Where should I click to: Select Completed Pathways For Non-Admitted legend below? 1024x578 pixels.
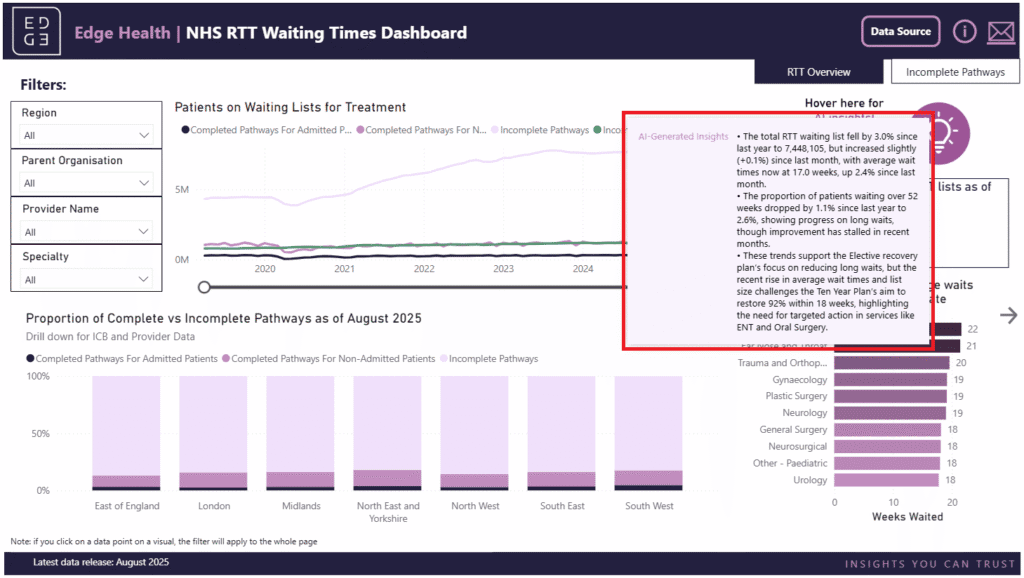(x=226, y=358)
